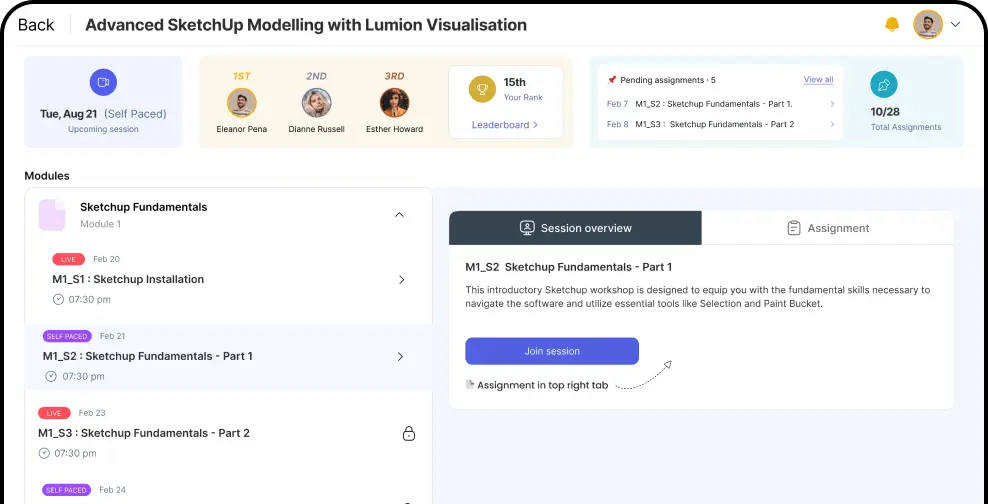Click Dianne Russell's 2nd place avatar
This screenshot has width=988, height=504.
coord(316,103)
